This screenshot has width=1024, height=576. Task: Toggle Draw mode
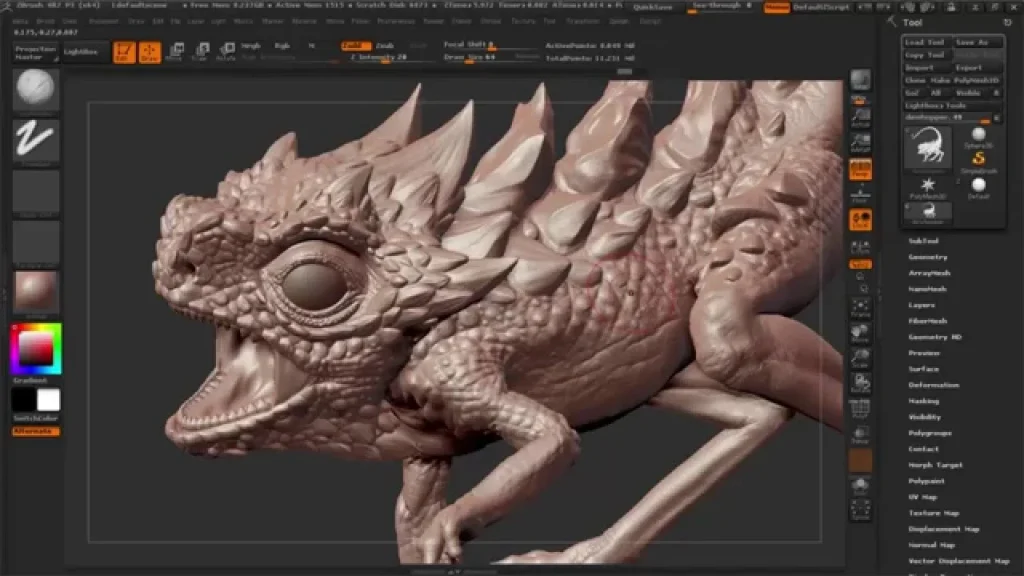(x=150, y=52)
